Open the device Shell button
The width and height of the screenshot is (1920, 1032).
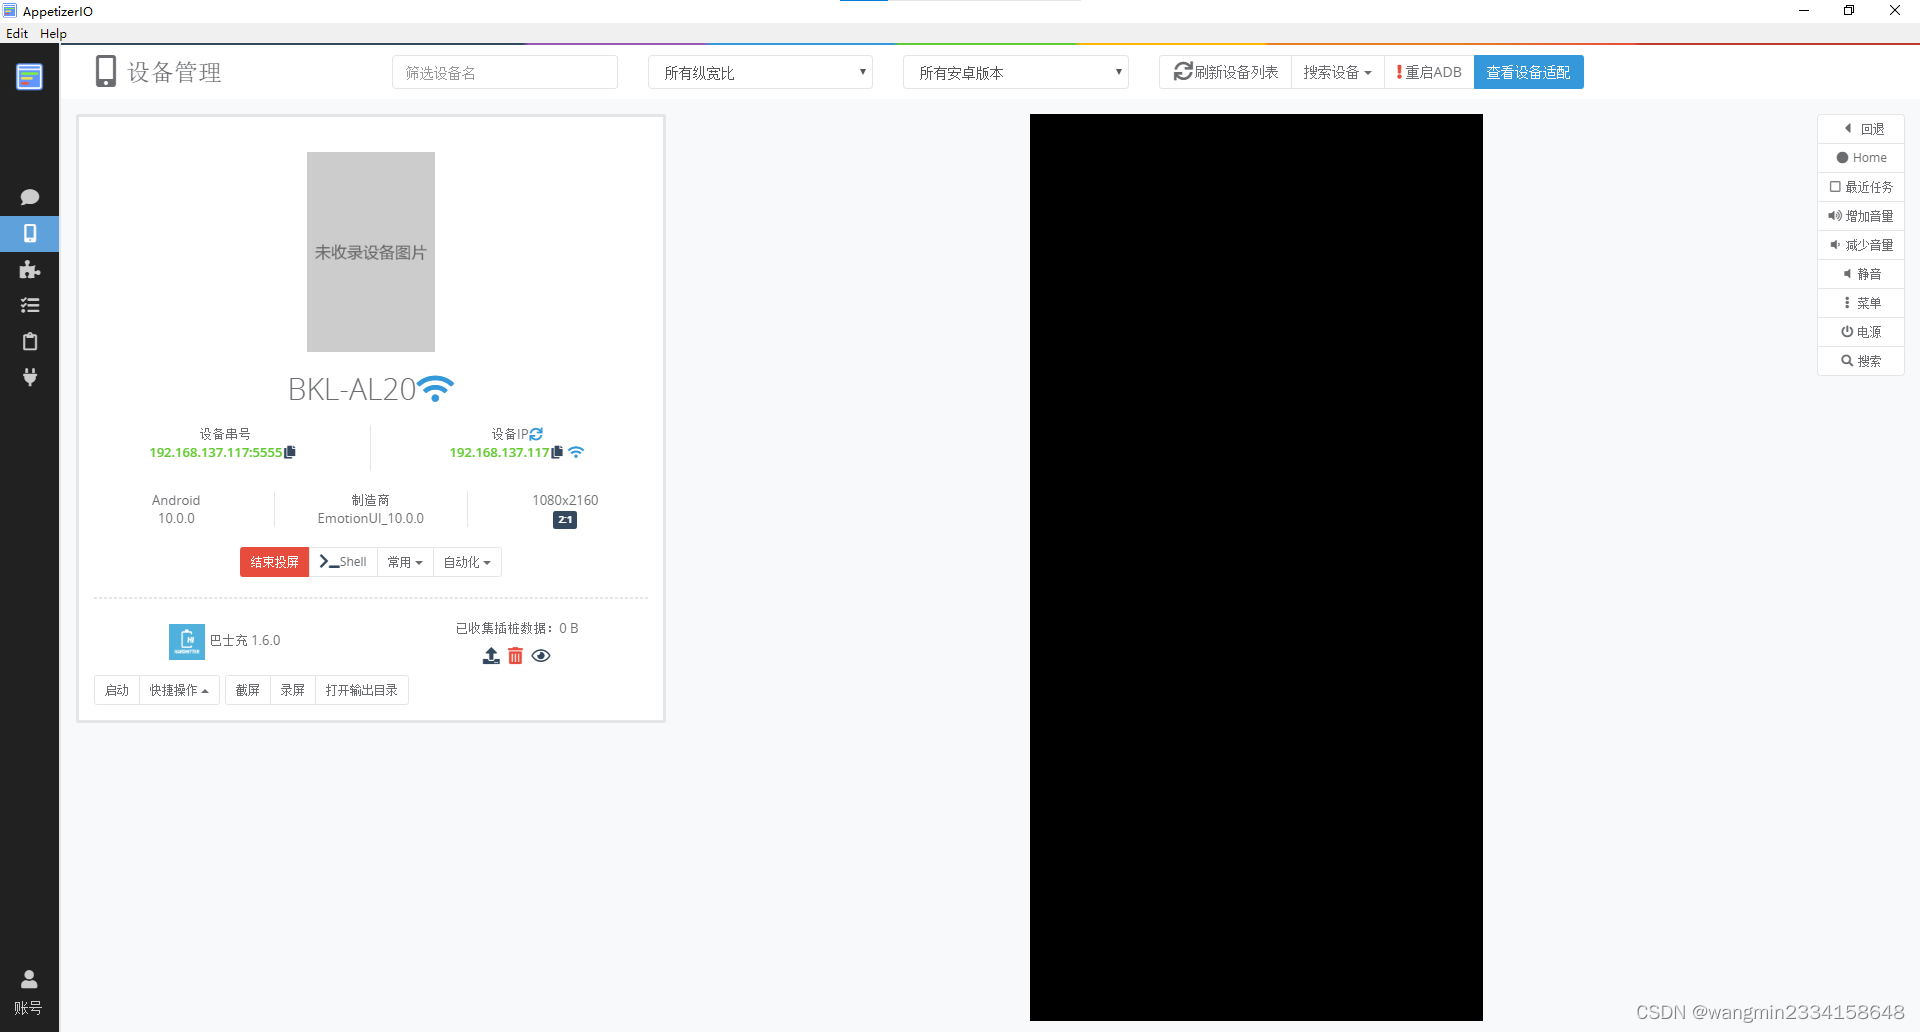[x=343, y=562]
